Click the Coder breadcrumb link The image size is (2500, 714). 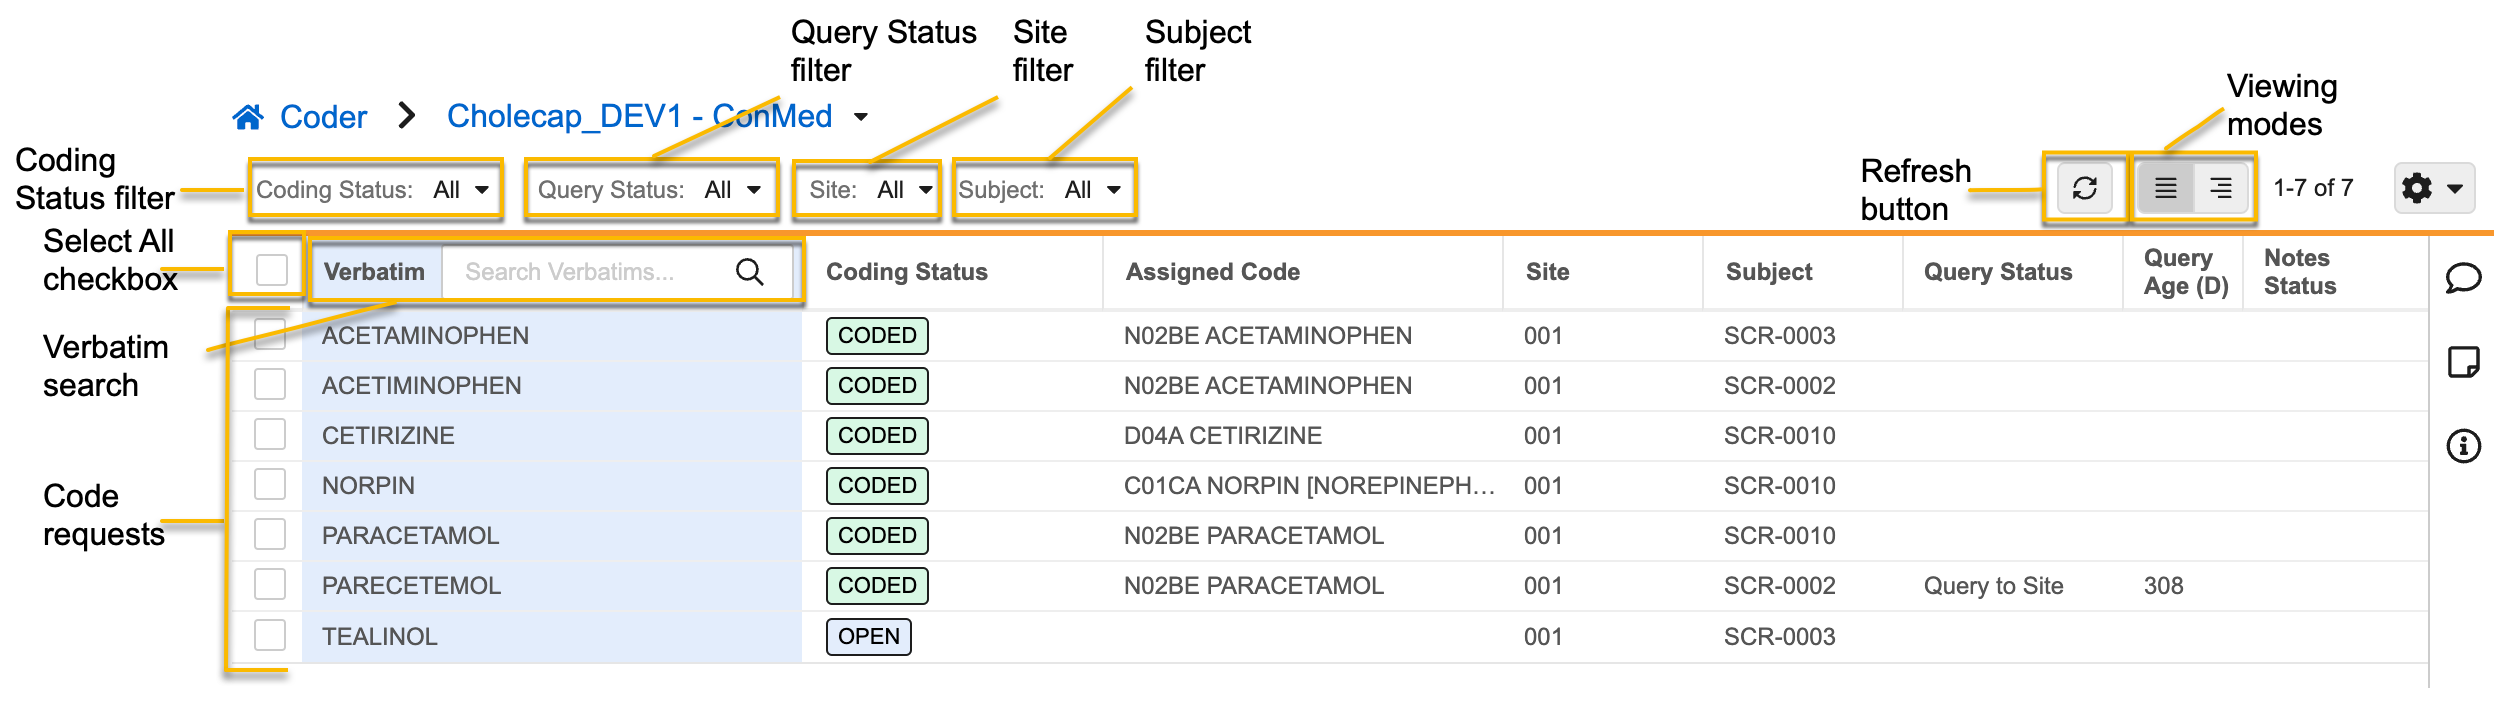323,118
